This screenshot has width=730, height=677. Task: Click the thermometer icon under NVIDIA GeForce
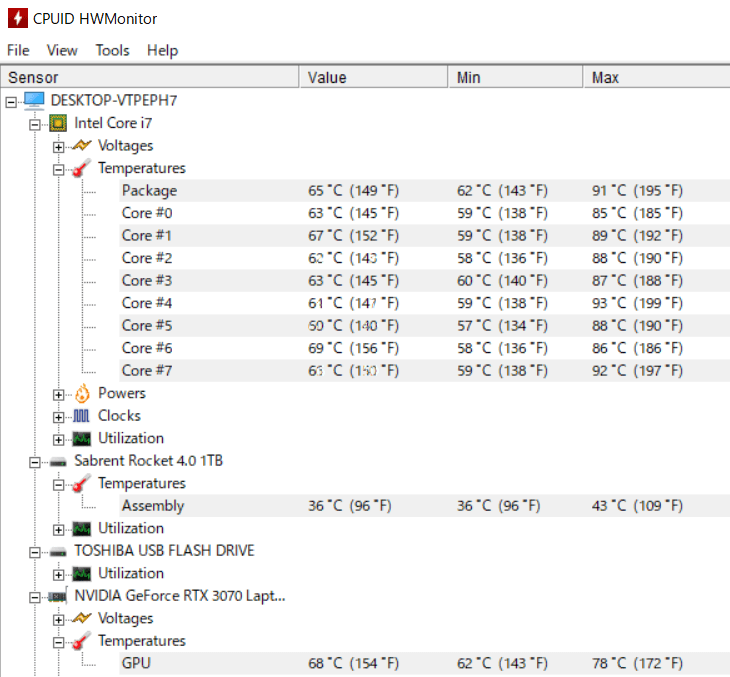click(x=82, y=641)
